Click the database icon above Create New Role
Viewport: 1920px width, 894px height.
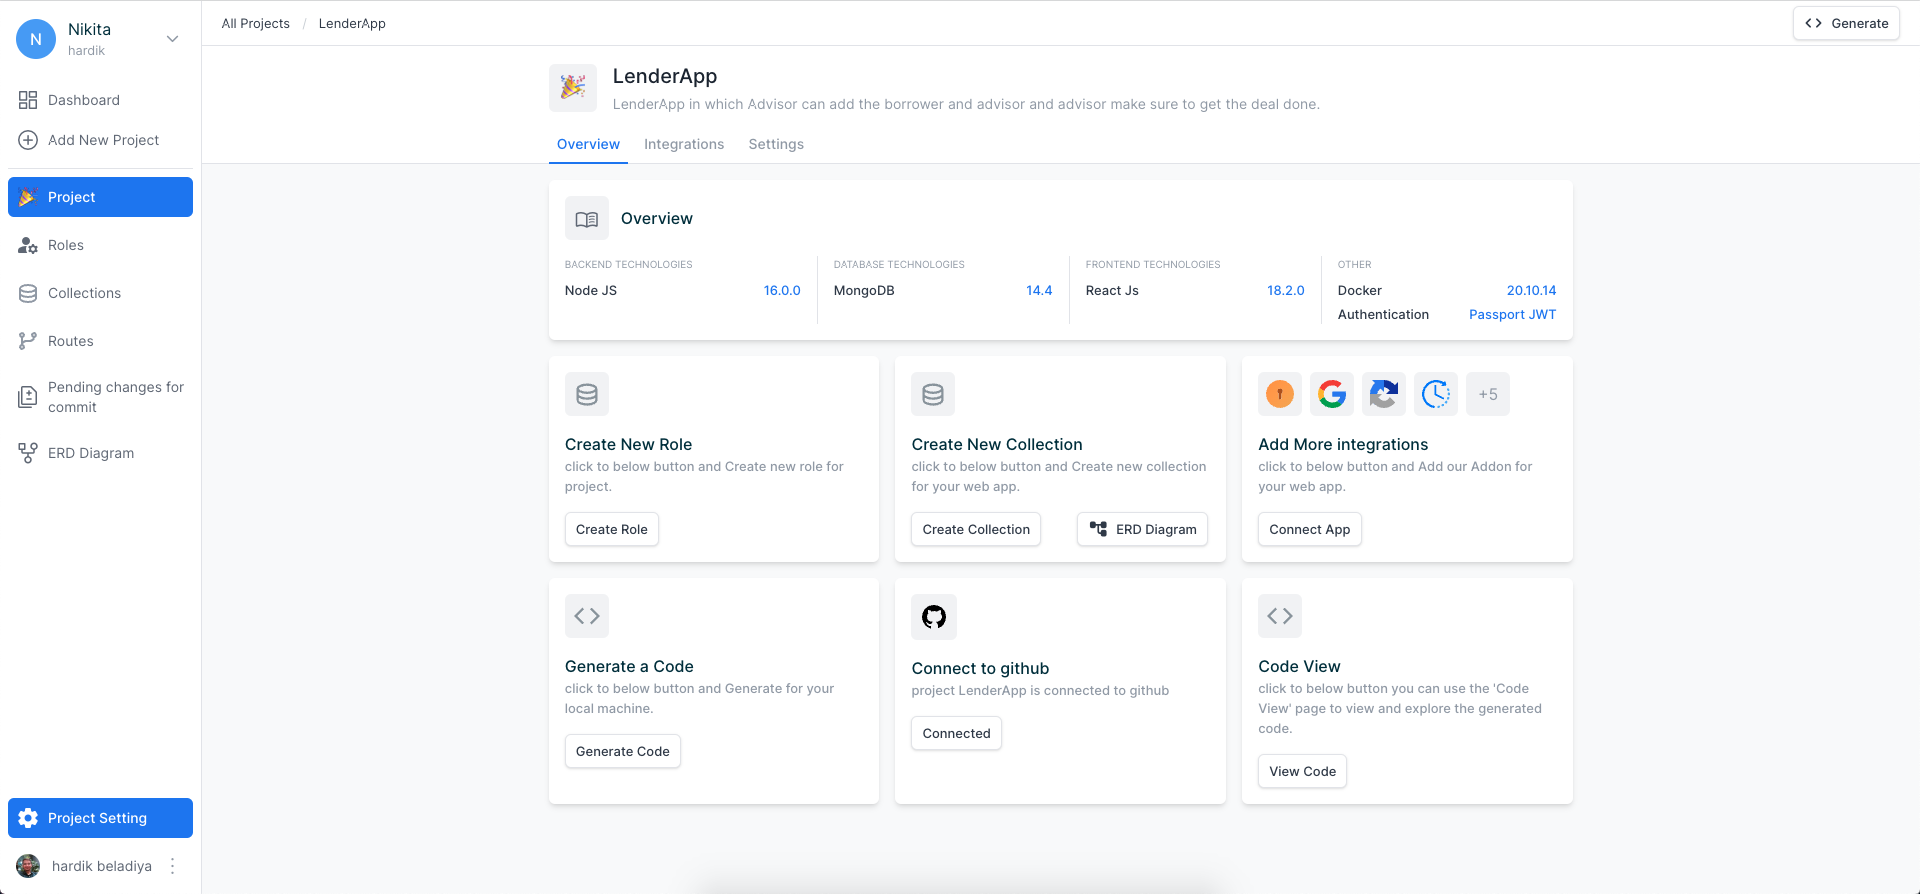point(587,394)
